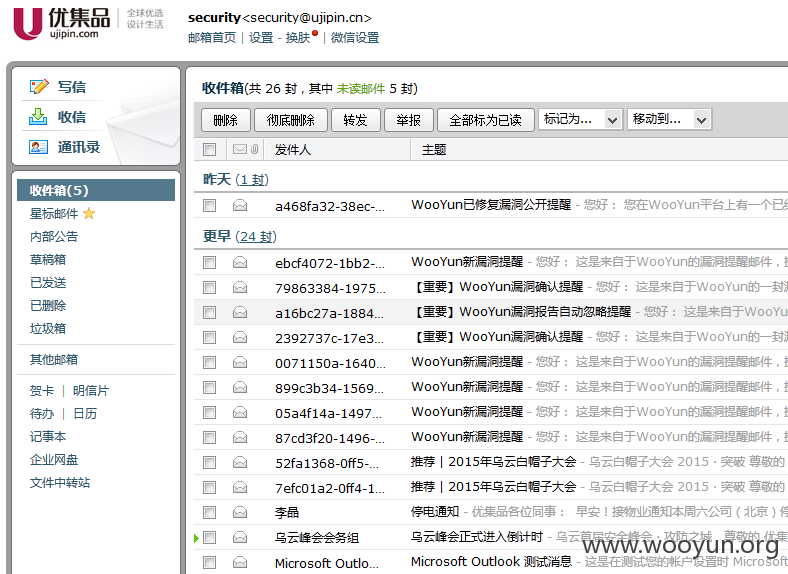Screen dimensions: 788x574
Task: Open the 设置 link in the header
Action: coord(261,38)
